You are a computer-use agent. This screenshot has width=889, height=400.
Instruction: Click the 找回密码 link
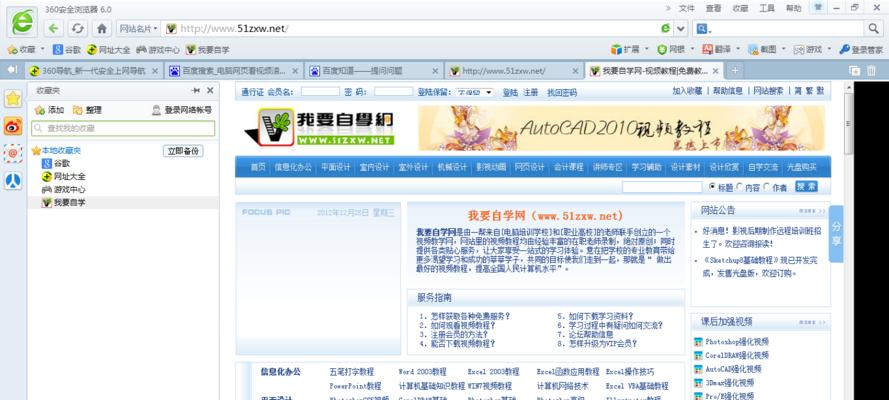[x=562, y=92]
